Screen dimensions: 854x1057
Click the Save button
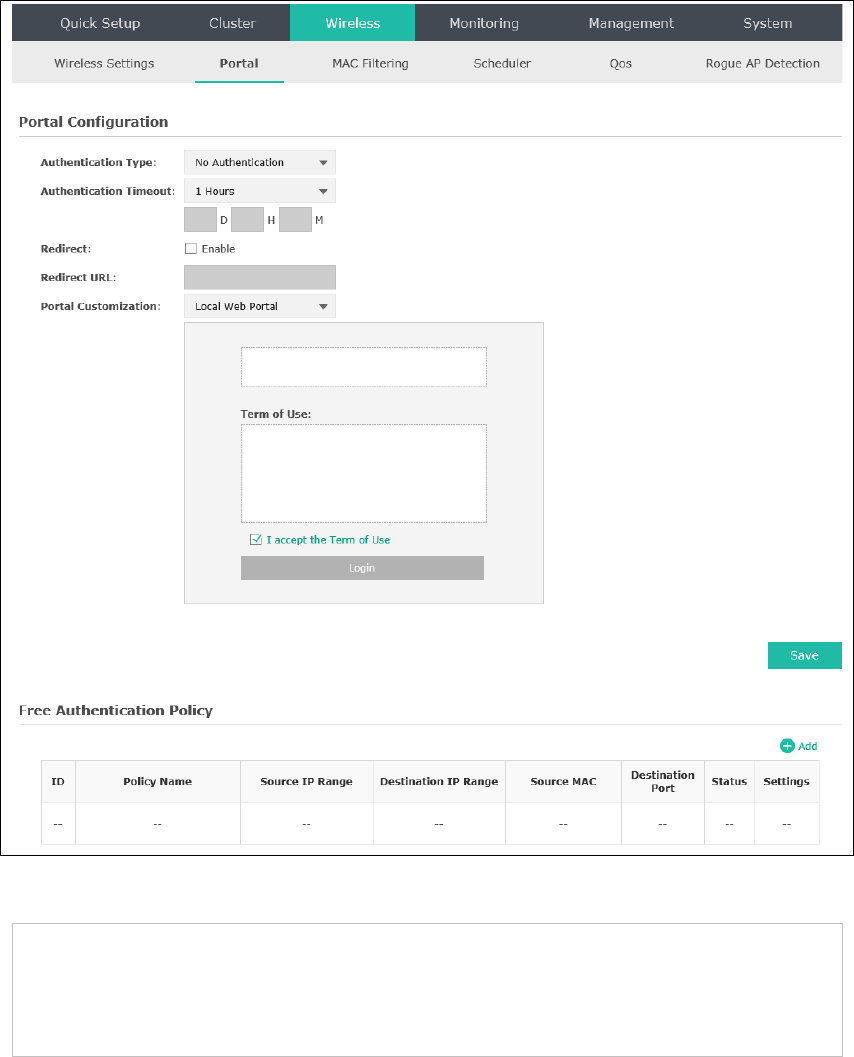coord(804,655)
